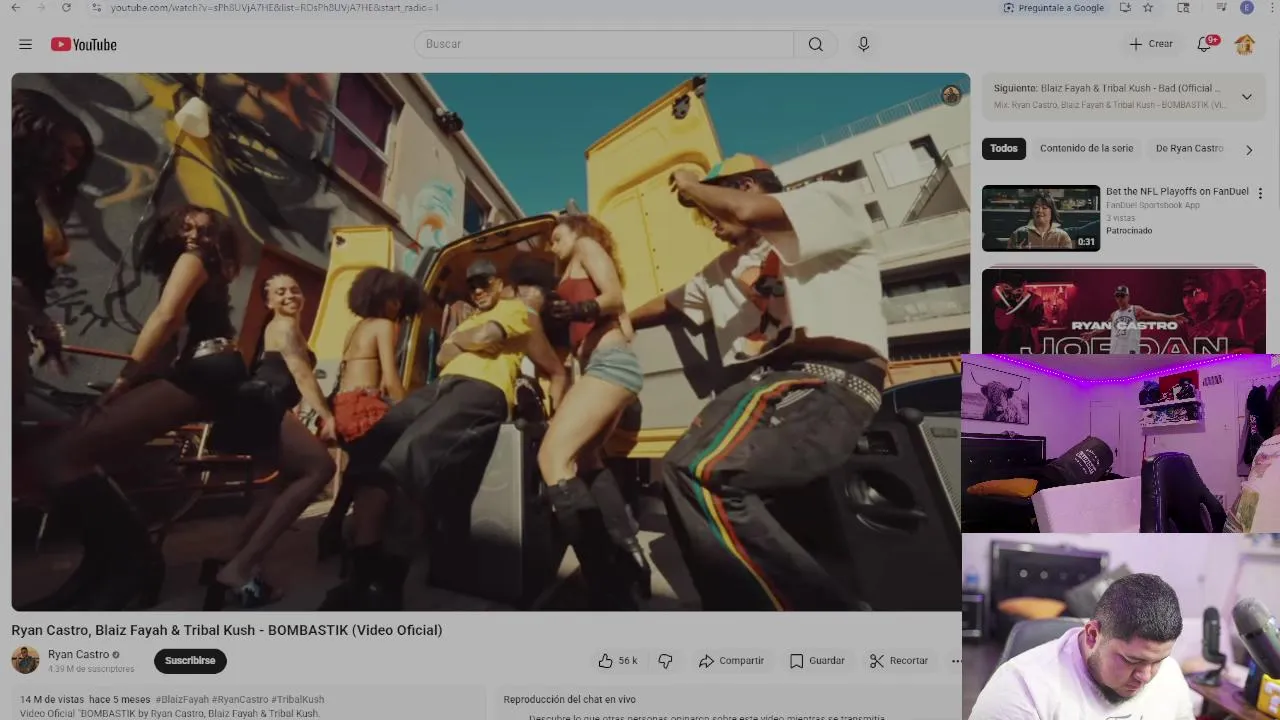Click the #TribalKush hashtag
This screenshot has height=720, width=1280.
pyautogui.click(x=298, y=699)
